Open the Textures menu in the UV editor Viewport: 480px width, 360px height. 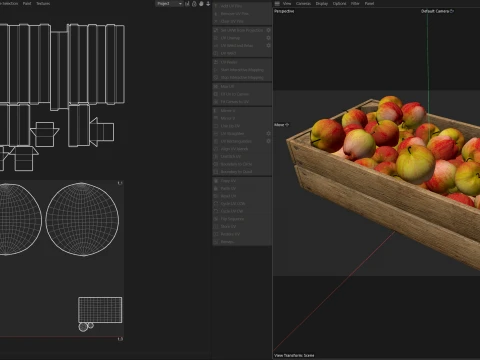(x=43, y=3)
